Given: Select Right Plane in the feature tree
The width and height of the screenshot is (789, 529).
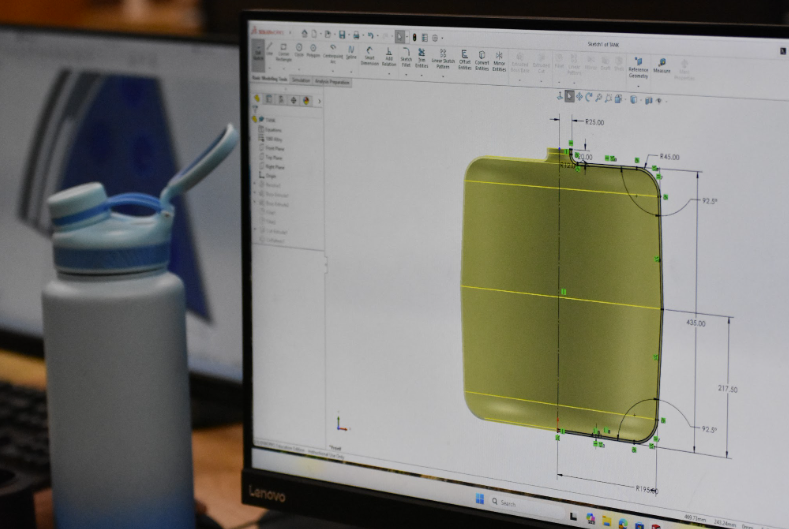Looking at the screenshot, I should [x=271, y=166].
